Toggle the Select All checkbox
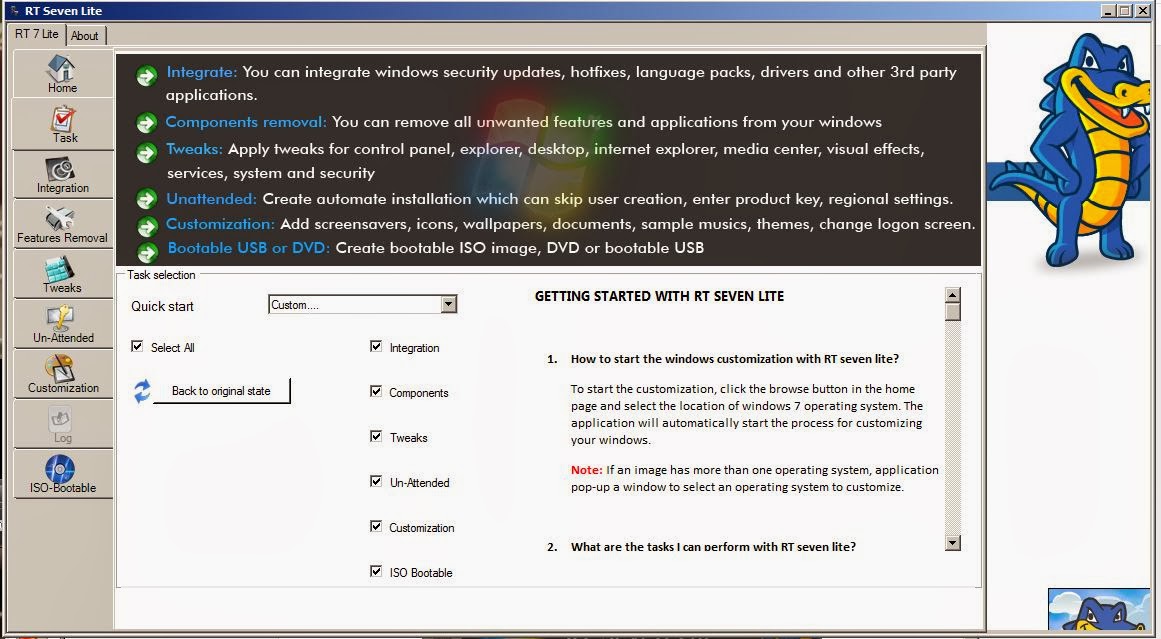This screenshot has width=1161, height=639. click(137, 346)
